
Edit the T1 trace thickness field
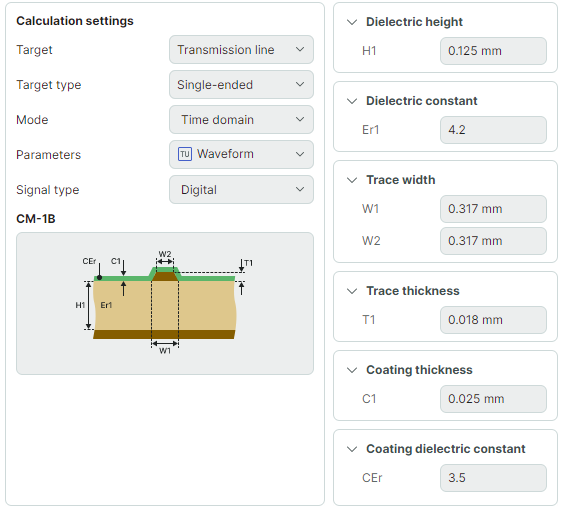493,320
